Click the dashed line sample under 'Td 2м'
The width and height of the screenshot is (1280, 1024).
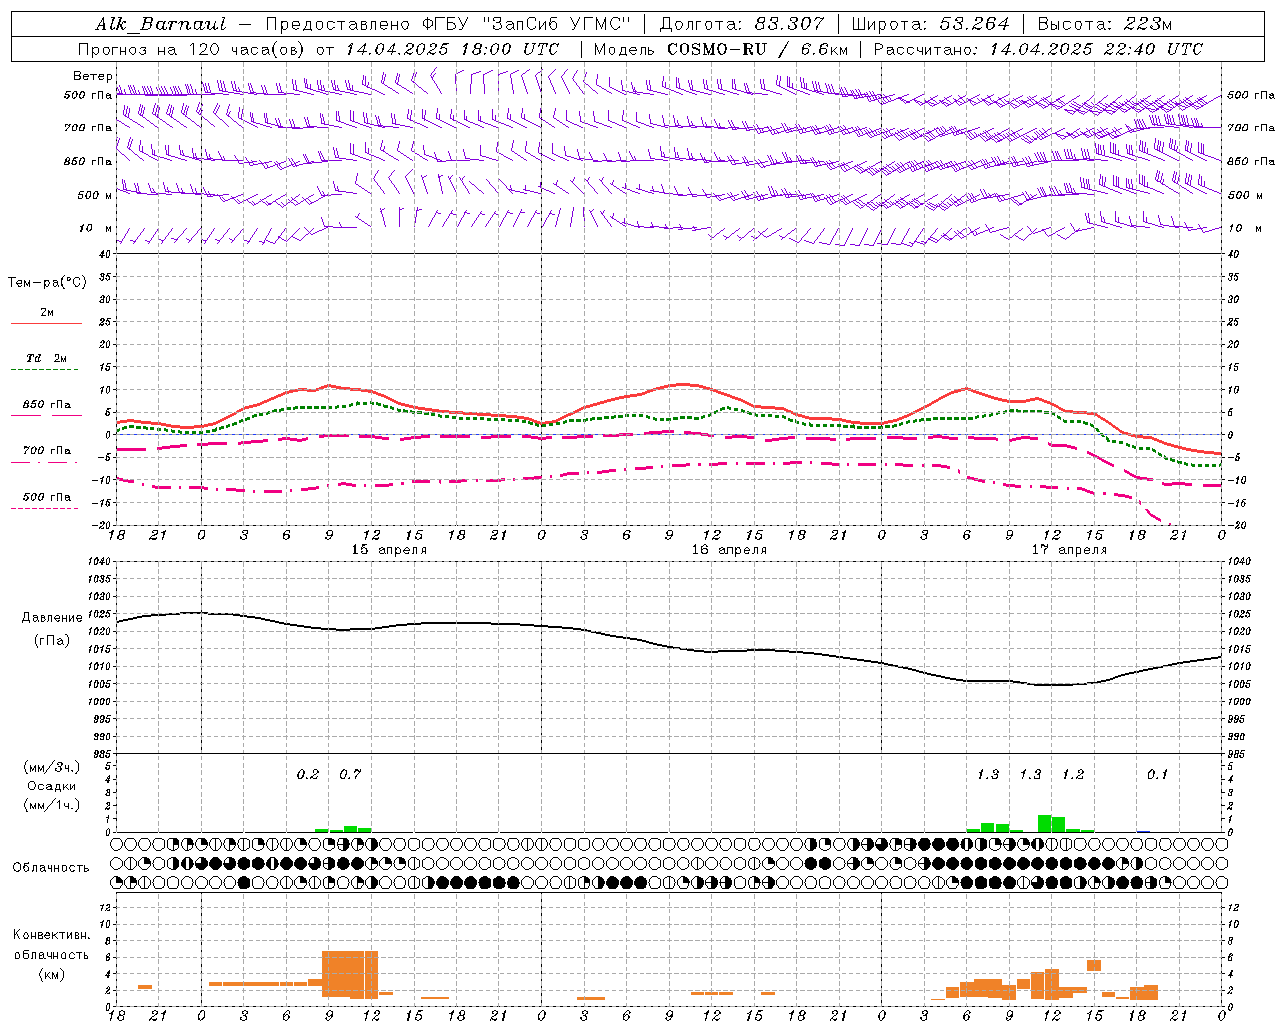click(44, 369)
